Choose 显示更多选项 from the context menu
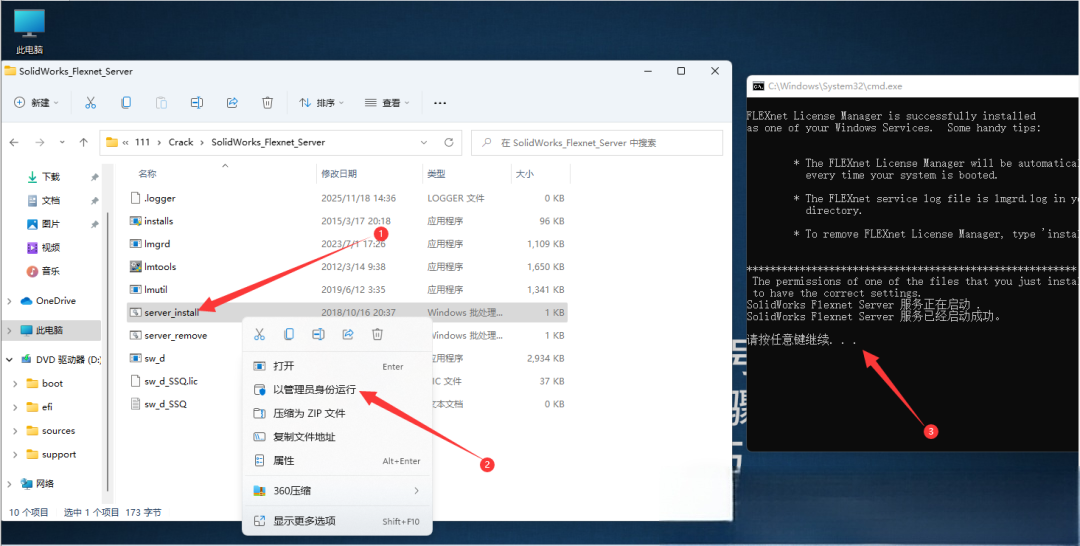The image size is (1080, 546). 338,521
